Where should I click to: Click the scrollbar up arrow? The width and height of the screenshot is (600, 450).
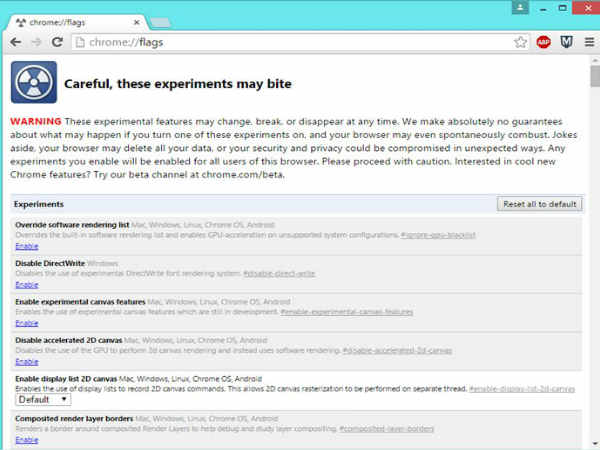(595, 60)
